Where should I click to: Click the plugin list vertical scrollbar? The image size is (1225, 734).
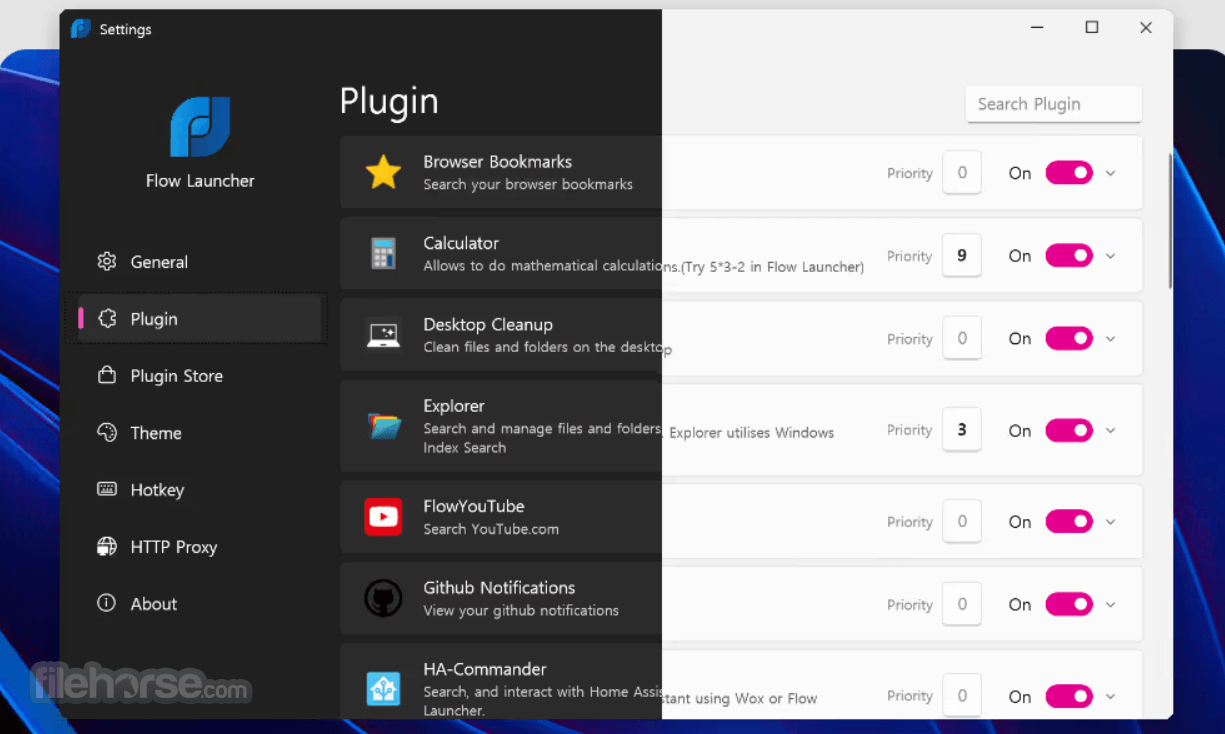coord(1169,221)
